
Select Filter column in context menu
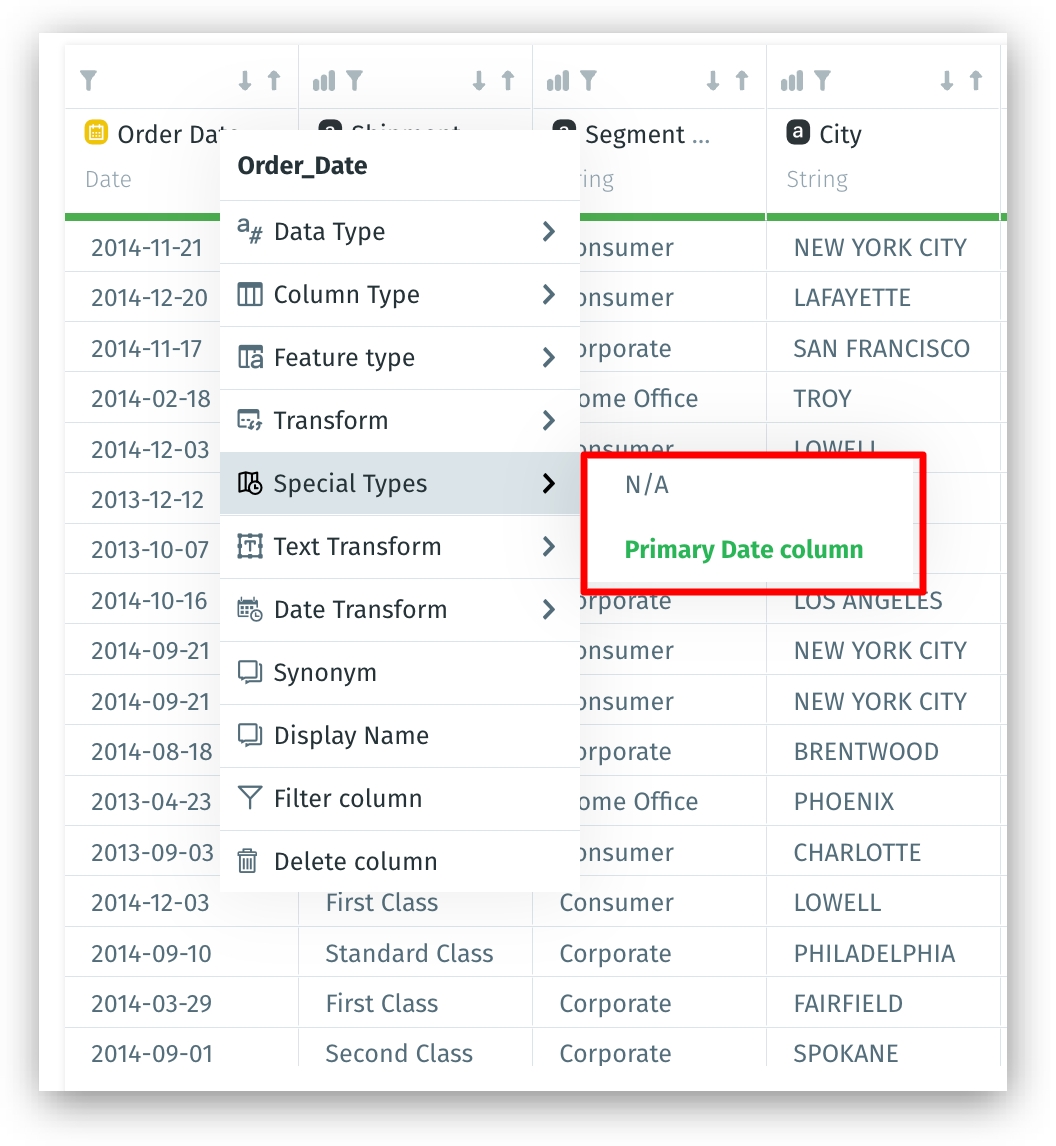[348, 798]
